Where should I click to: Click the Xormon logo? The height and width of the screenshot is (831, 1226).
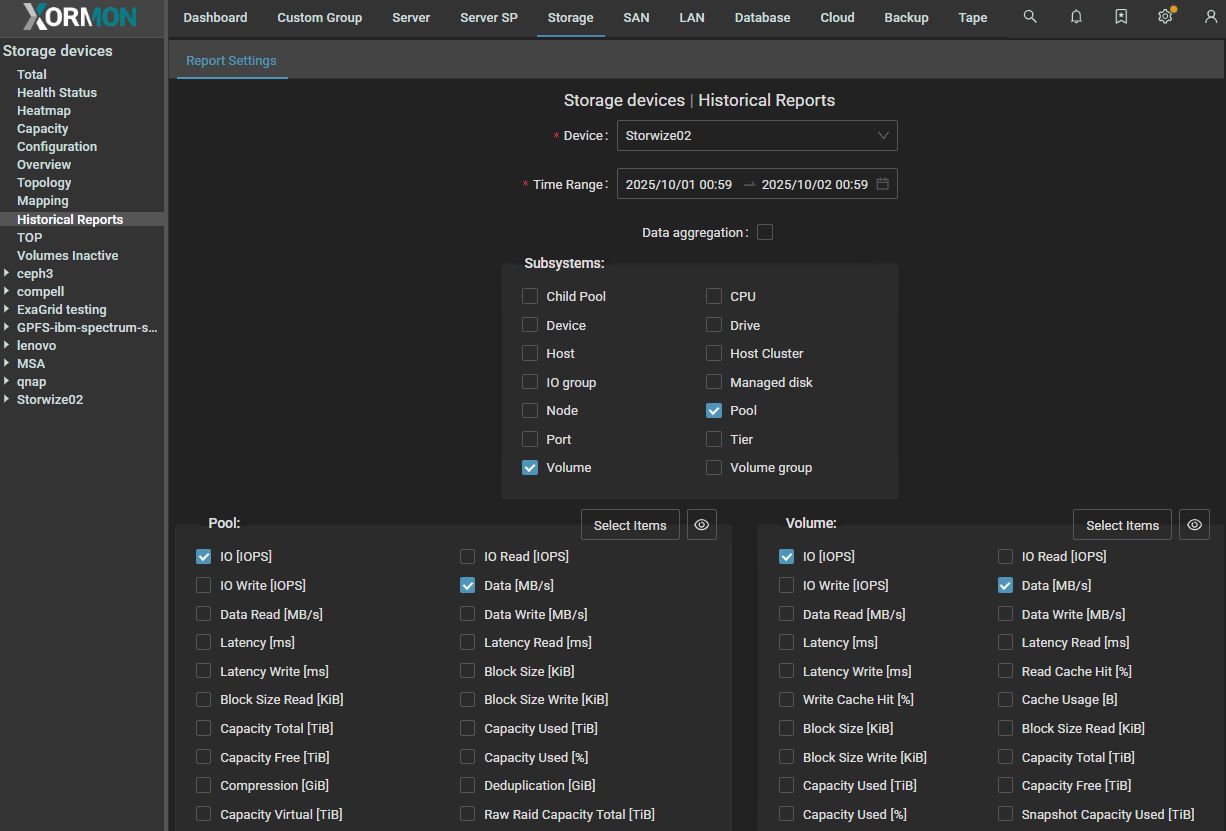[80, 17]
